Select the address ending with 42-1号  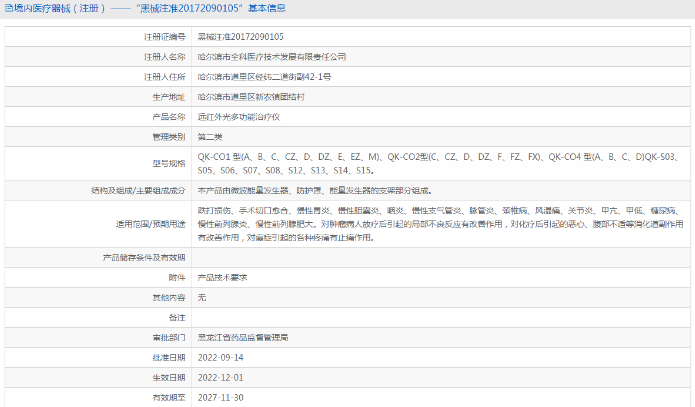(x=264, y=77)
